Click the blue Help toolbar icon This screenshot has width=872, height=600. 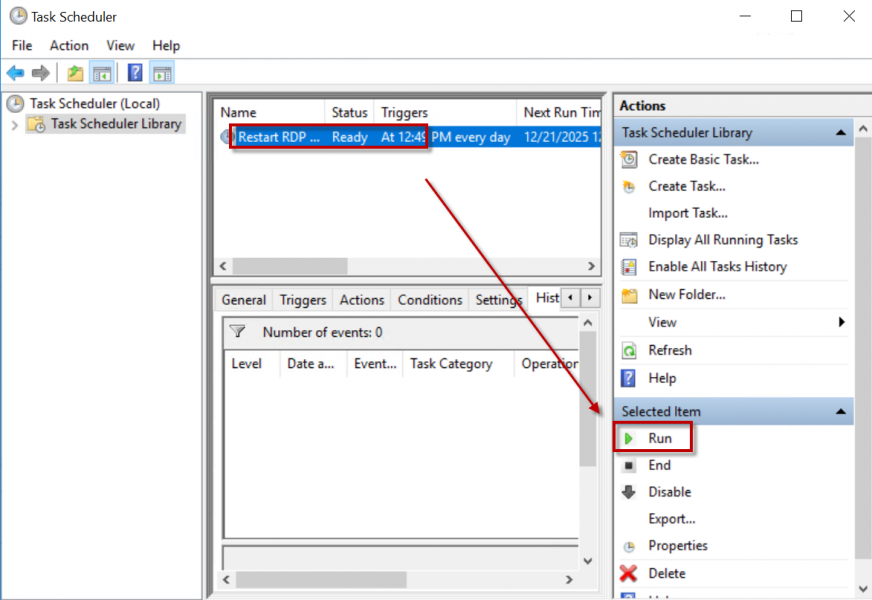click(135, 73)
